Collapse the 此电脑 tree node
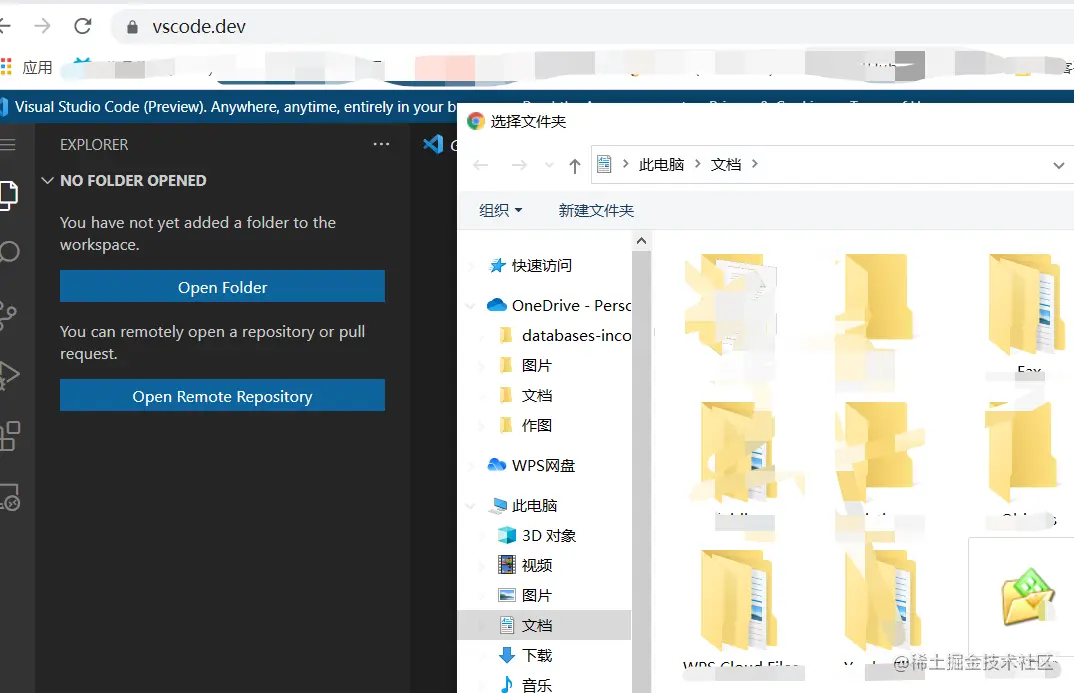1074x693 pixels. [x=471, y=506]
